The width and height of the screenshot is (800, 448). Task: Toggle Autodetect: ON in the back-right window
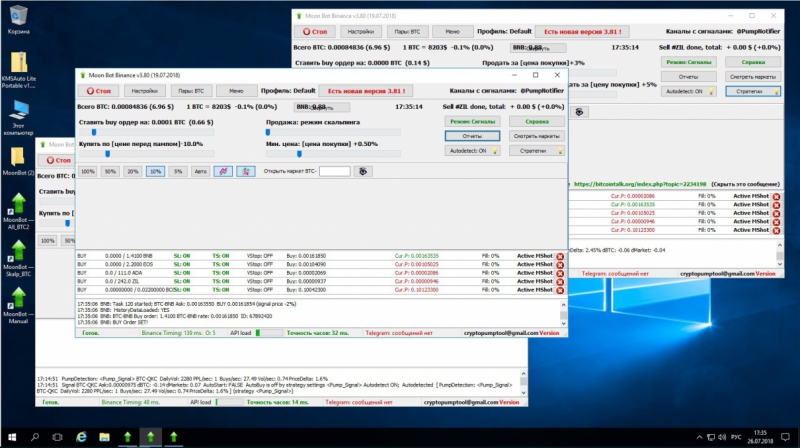tap(688, 91)
